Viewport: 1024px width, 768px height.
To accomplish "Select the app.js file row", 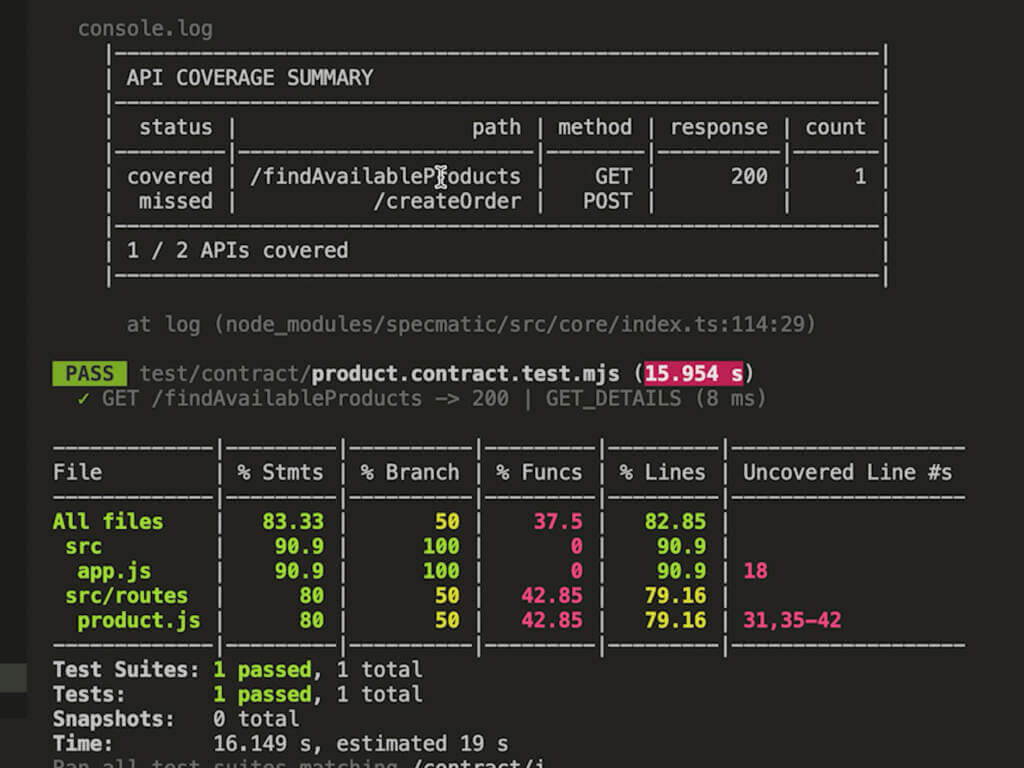I will (114, 571).
